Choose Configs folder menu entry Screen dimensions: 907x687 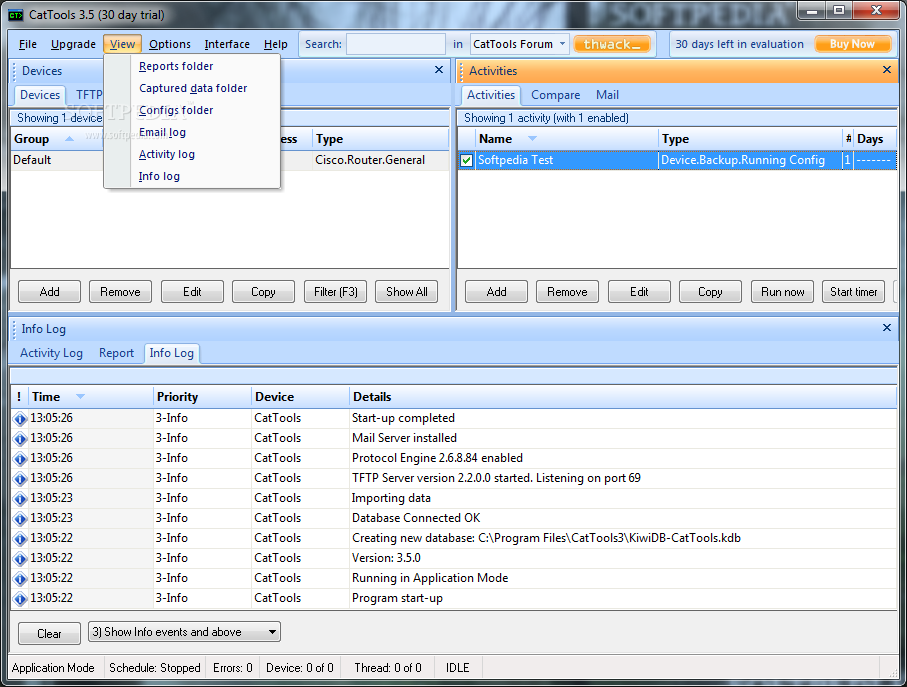(176, 110)
